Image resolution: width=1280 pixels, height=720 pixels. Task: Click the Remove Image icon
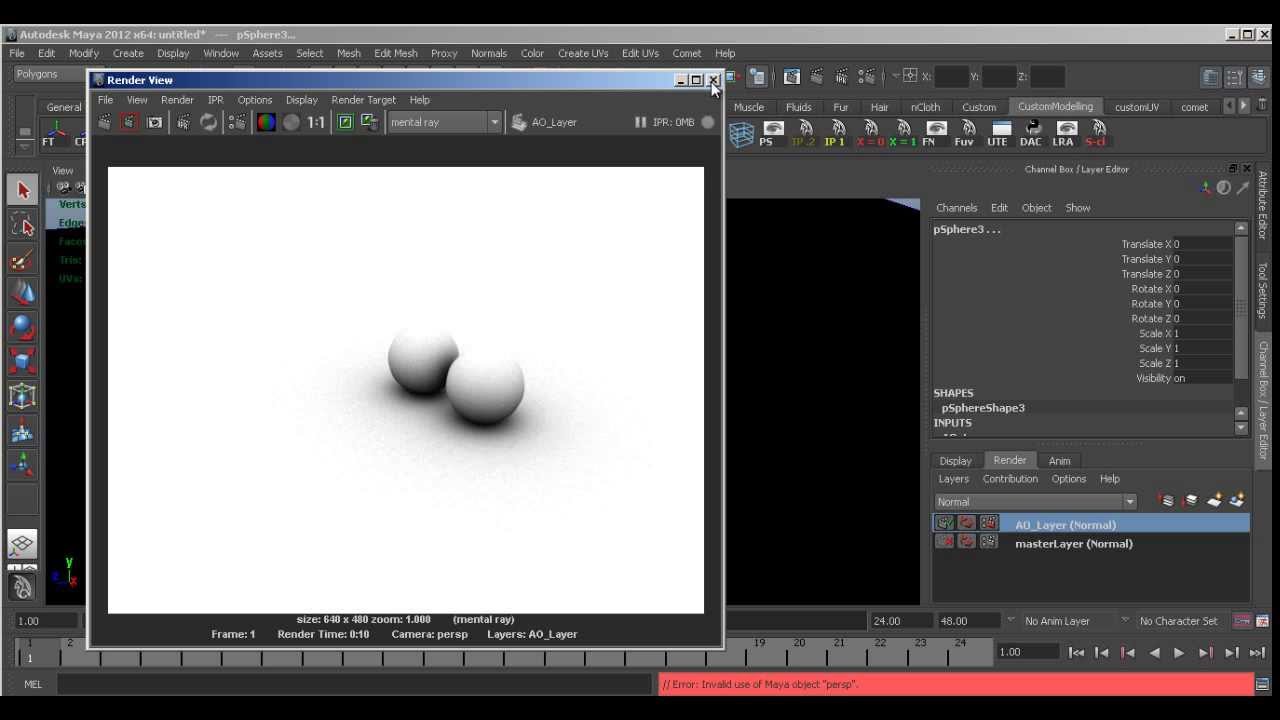tap(369, 122)
